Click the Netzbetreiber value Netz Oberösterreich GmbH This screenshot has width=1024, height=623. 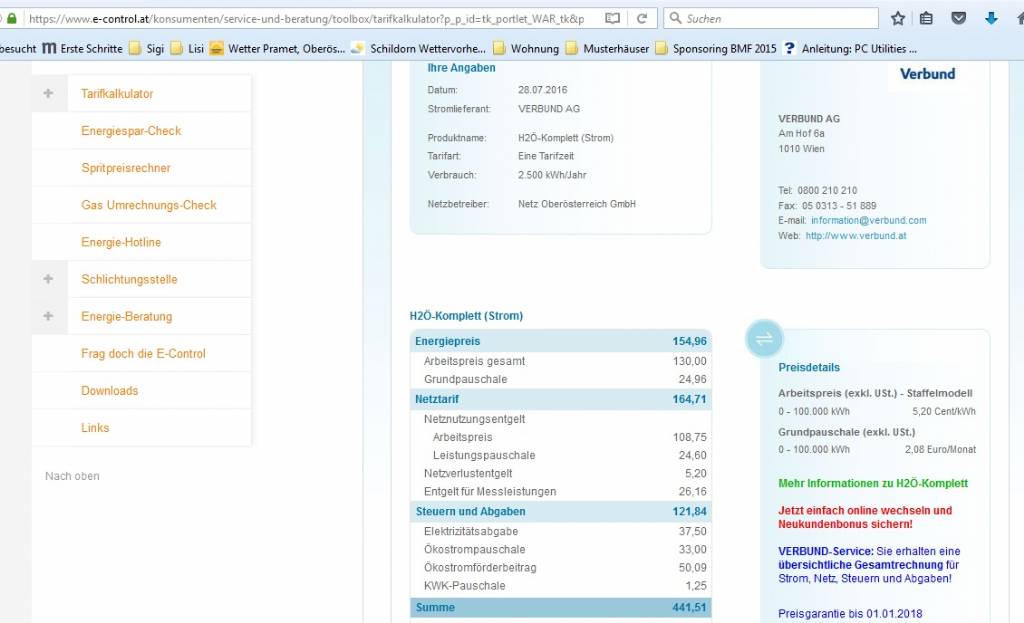pos(577,204)
